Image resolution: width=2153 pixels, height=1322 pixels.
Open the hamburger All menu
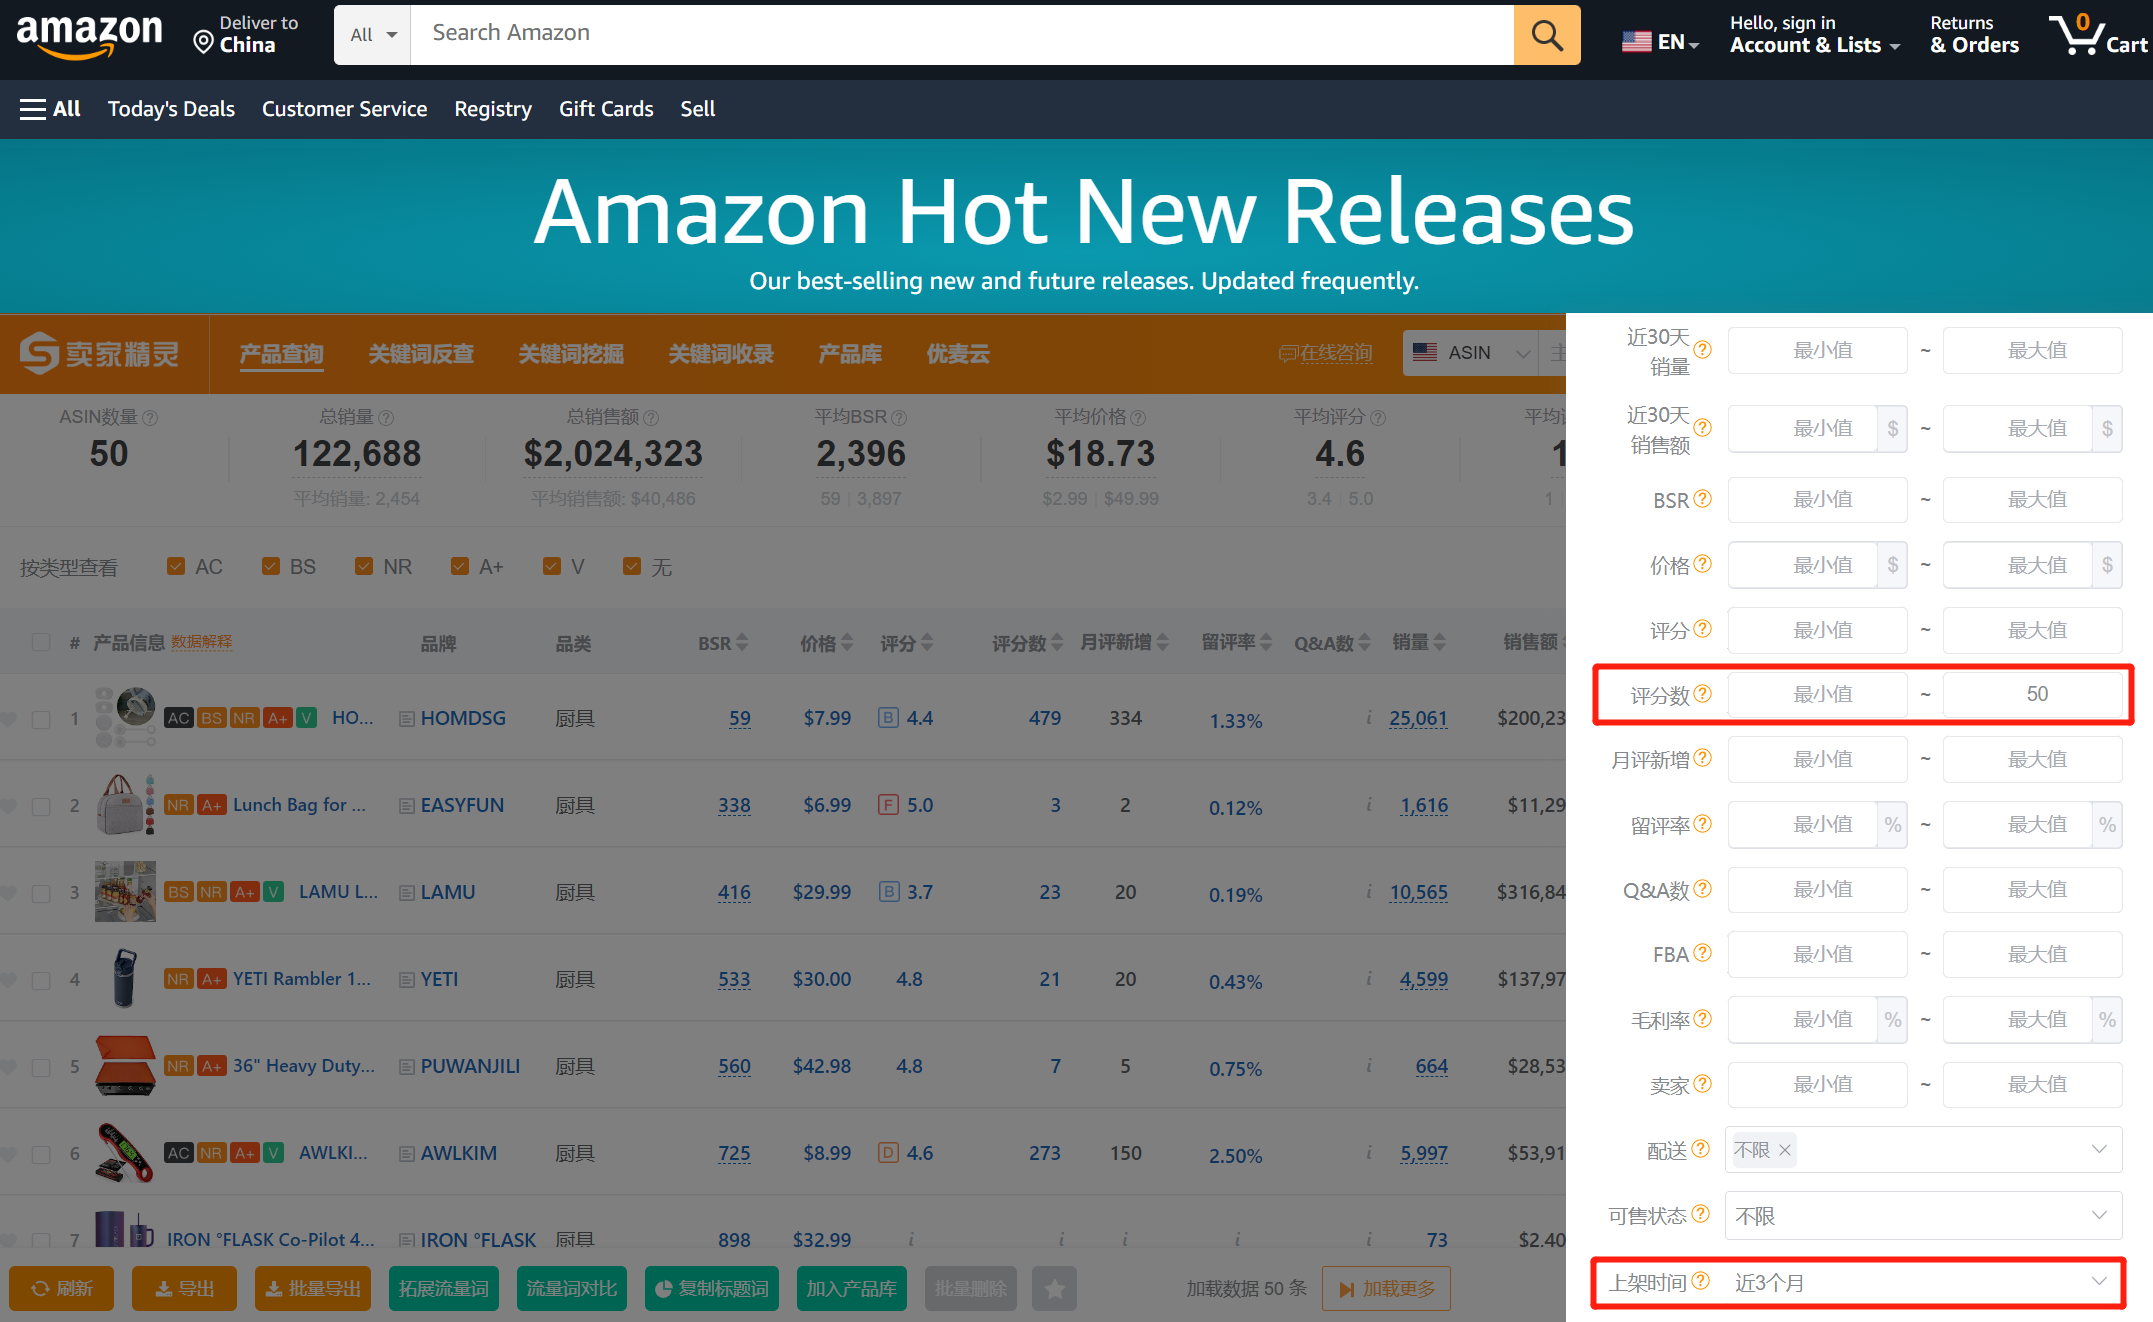(x=50, y=109)
